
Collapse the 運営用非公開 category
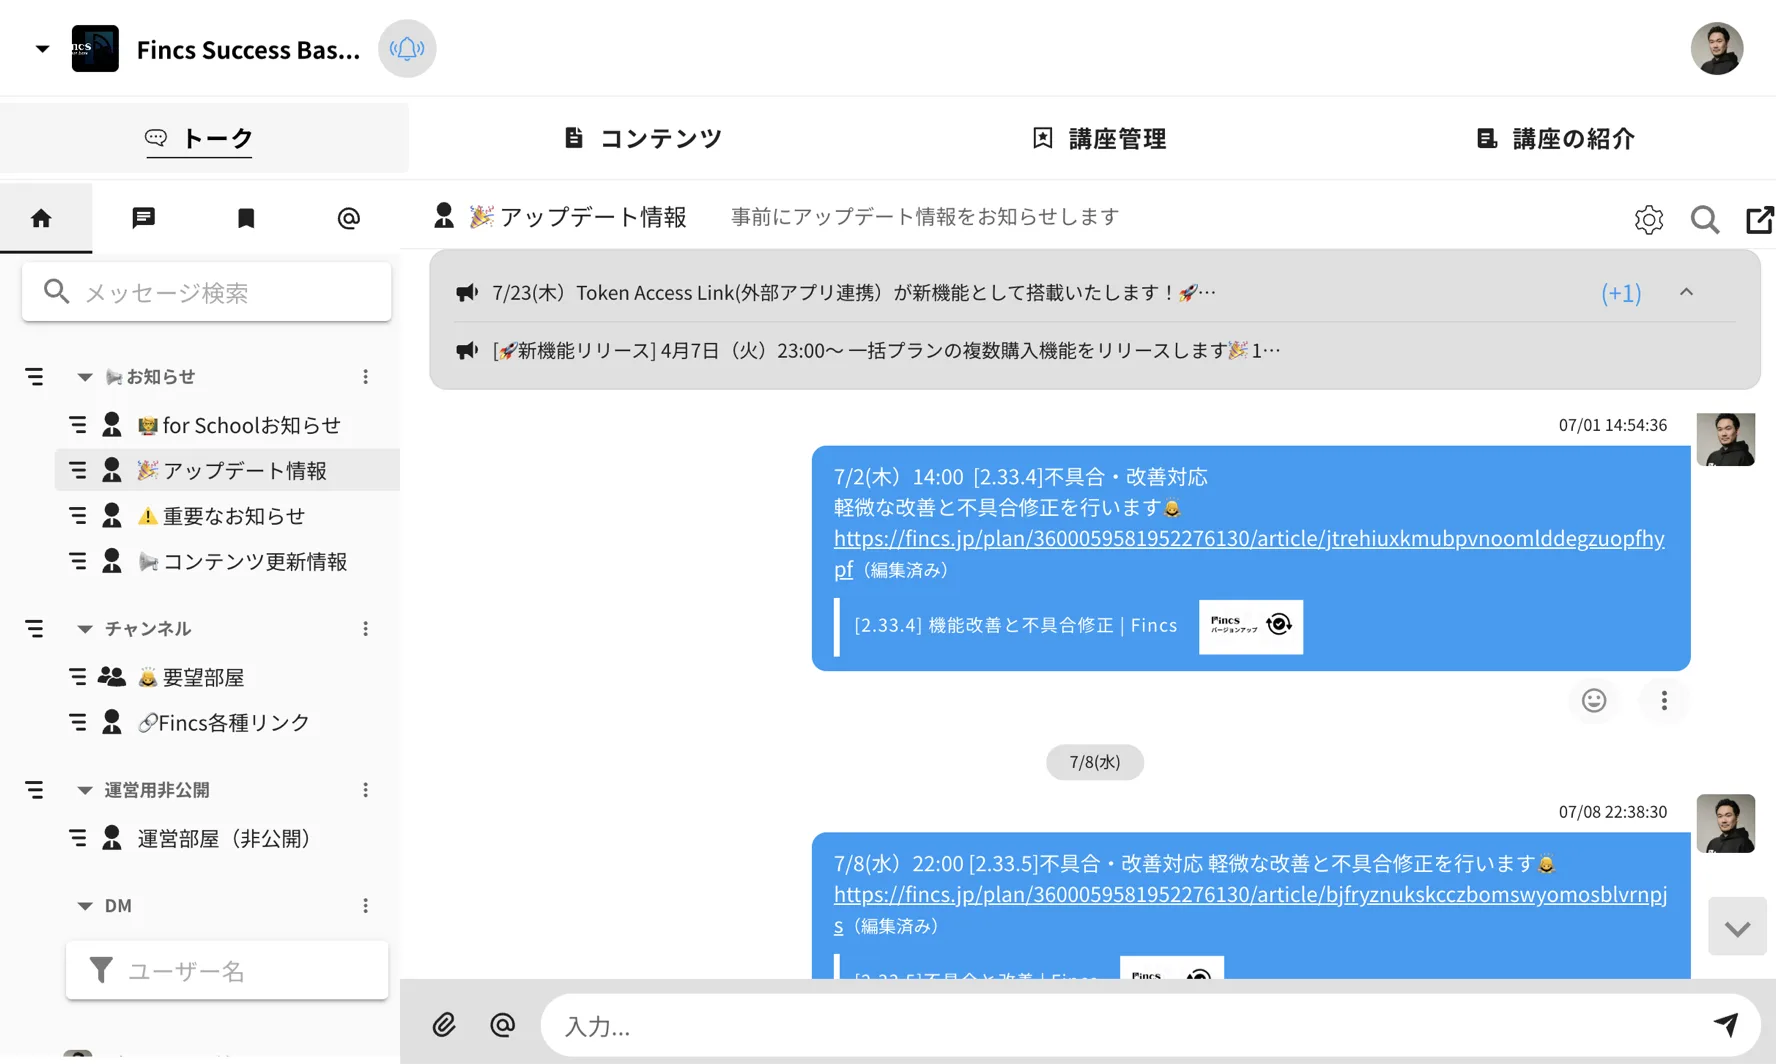(x=85, y=790)
